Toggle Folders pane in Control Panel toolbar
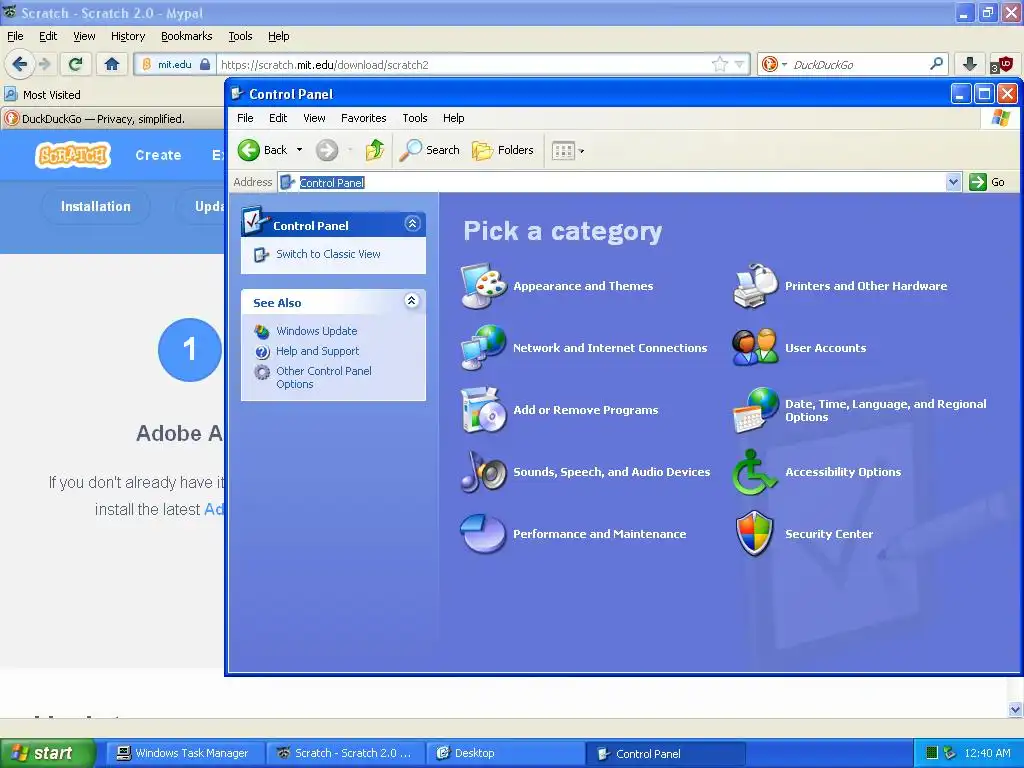1024x768 pixels. (x=503, y=150)
